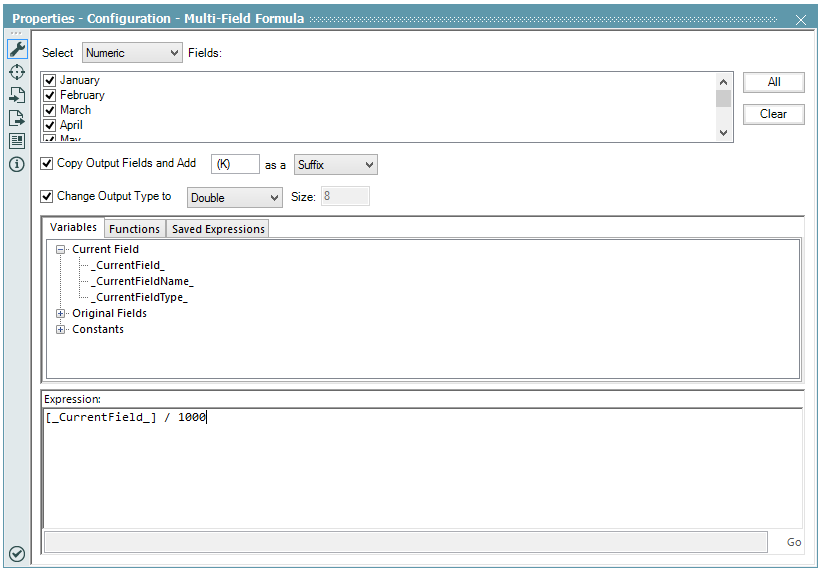Click the Go button

point(794,543)
